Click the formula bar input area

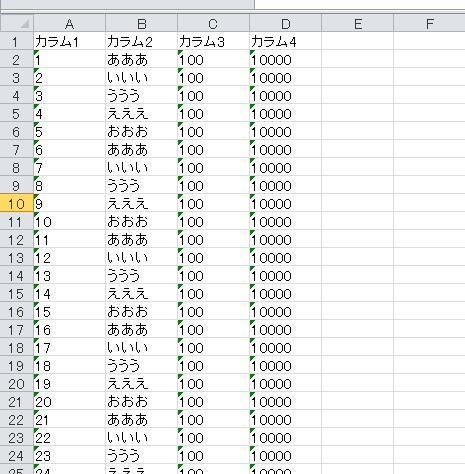pyautogui.click(x=360, y=4)
